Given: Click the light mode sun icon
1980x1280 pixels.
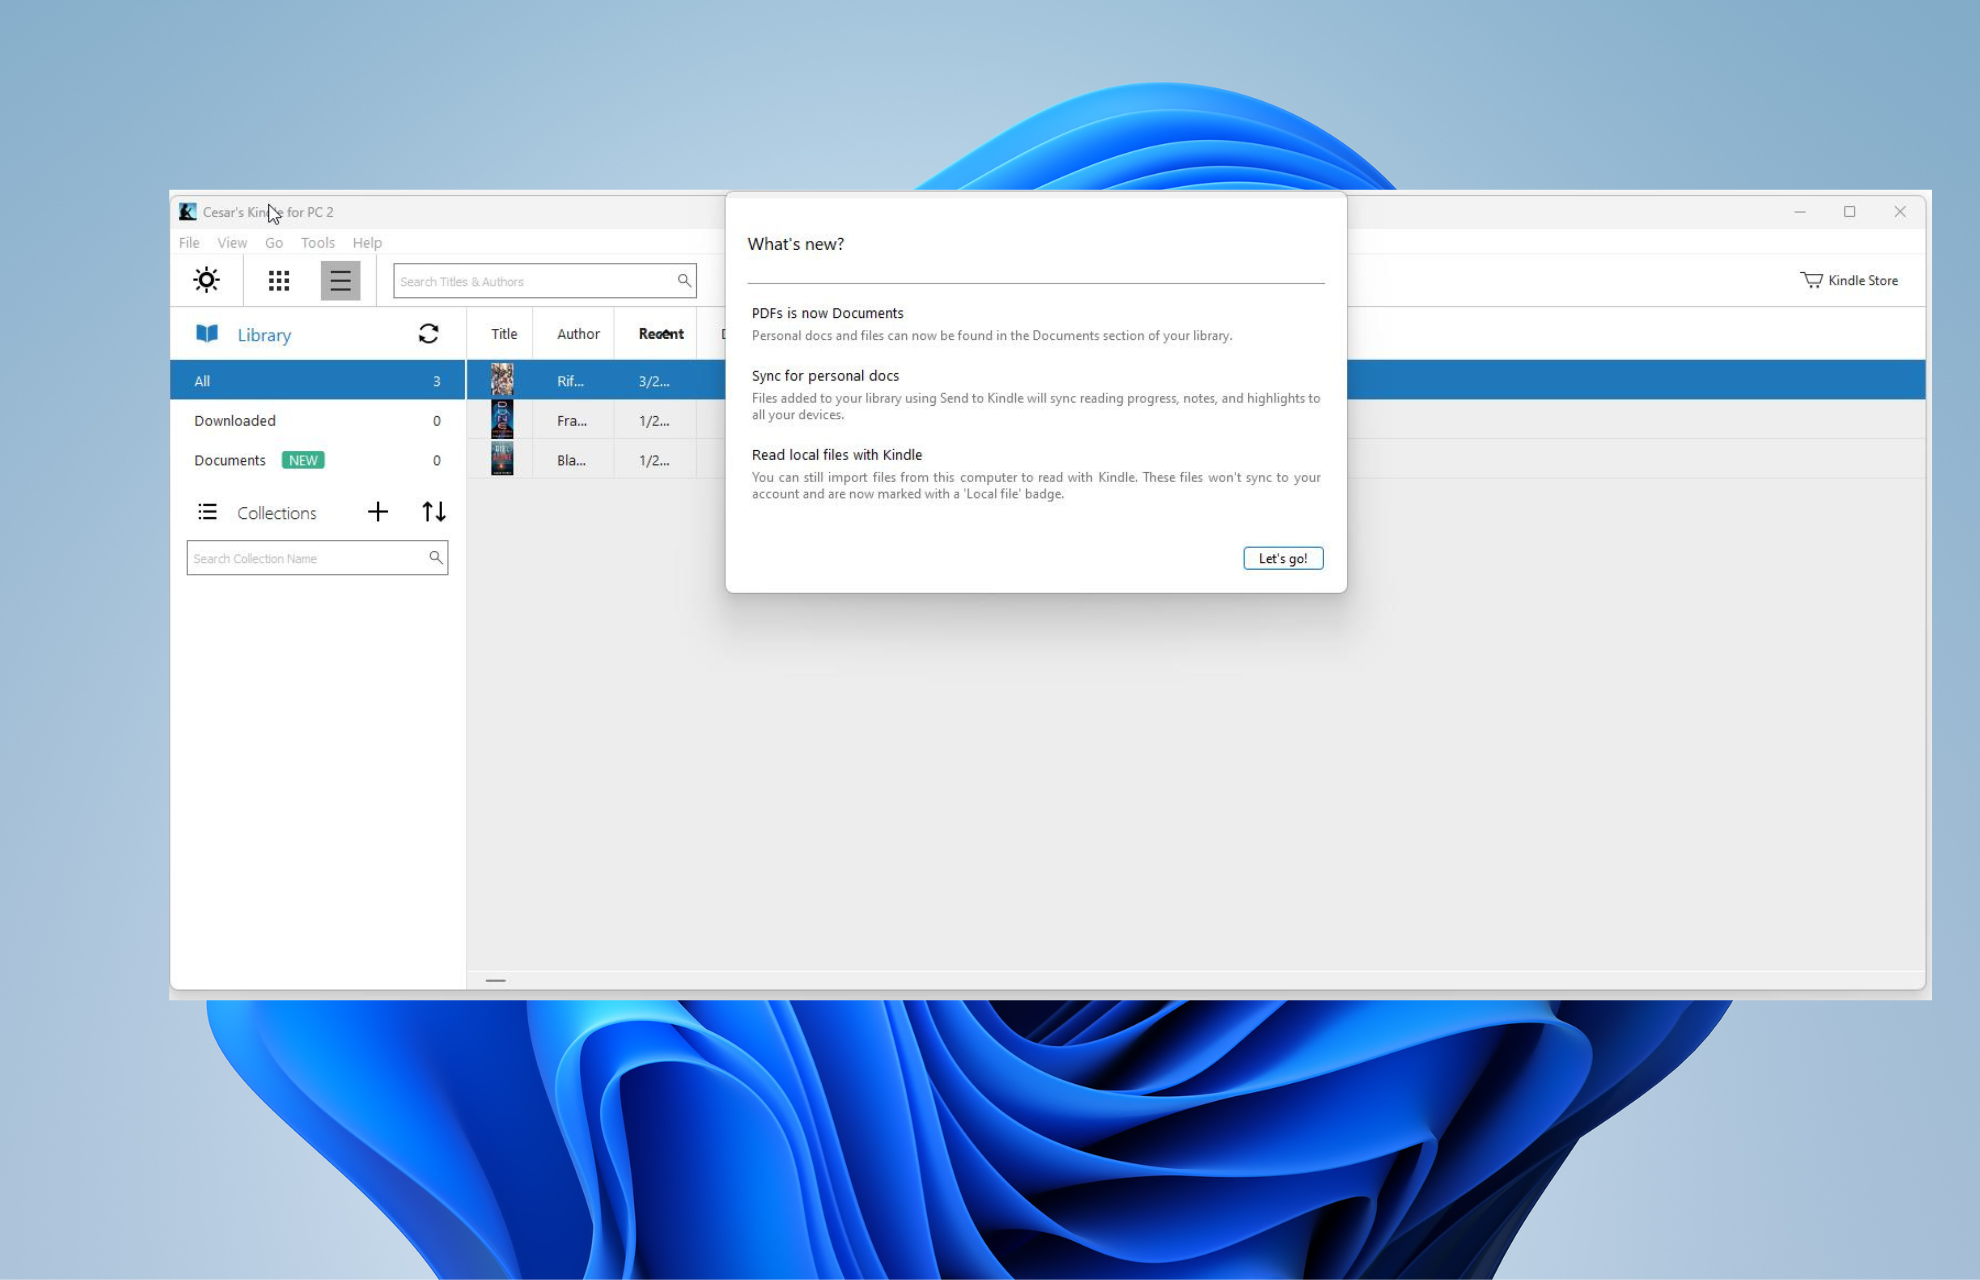Looking at the screenshot, I should [x=206, y=280].
